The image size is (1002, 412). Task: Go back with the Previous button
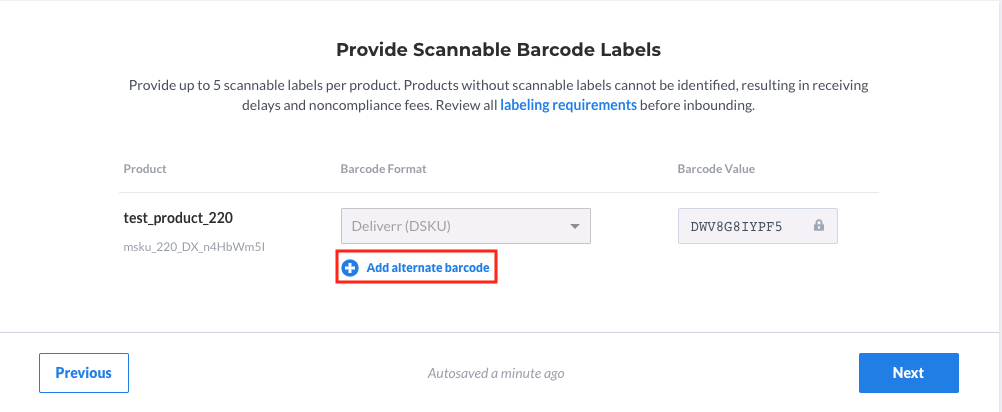tap(84, 373)
